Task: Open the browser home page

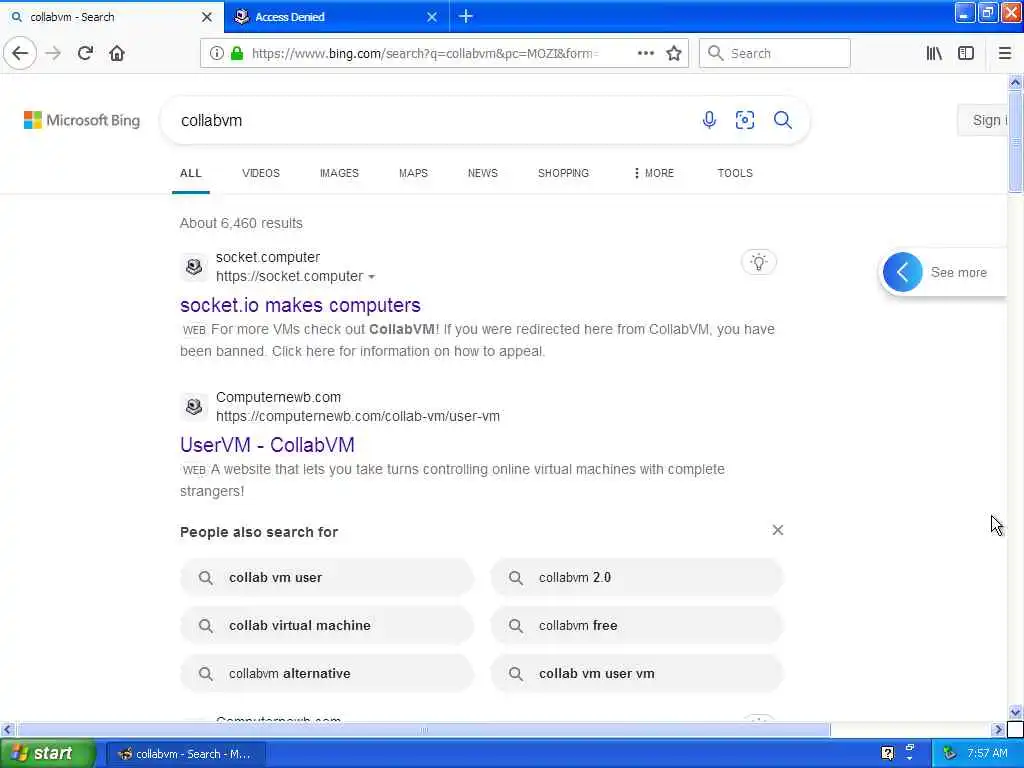Action: tap(117, 53)
